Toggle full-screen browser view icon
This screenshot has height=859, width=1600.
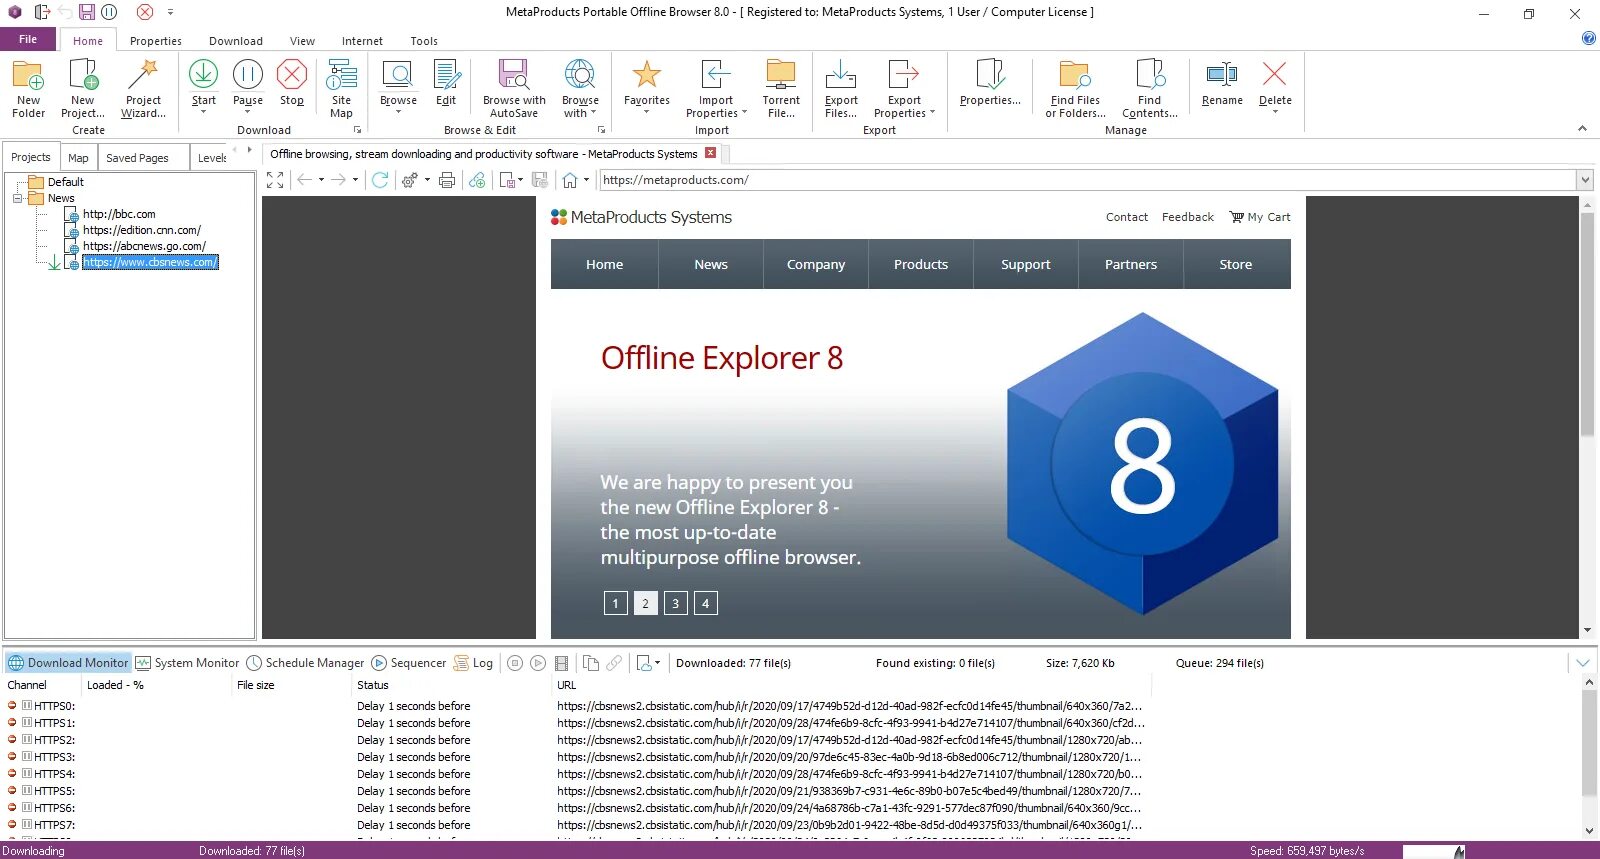pyautogui.click(x=275, y=180)
